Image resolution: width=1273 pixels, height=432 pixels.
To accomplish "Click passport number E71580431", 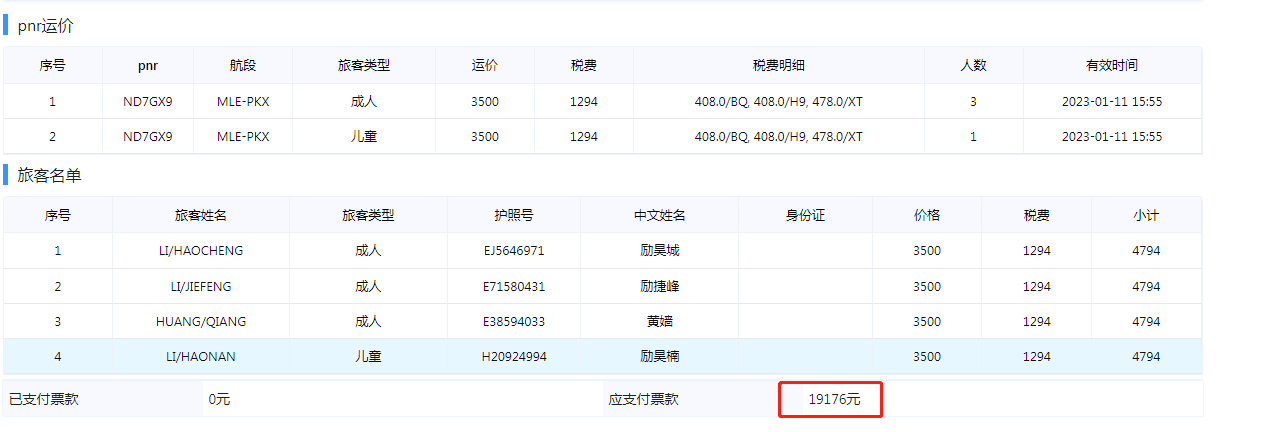I will pos(514,286).
